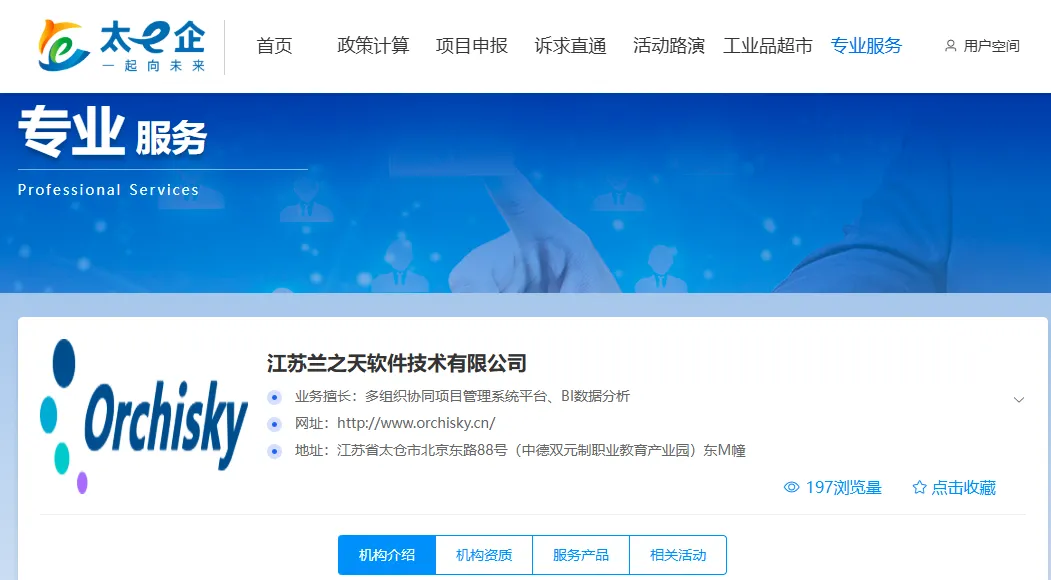Click the bullet icon beside 业务擅长
The image size is (1051, 580).
click(x=274, y=397)
